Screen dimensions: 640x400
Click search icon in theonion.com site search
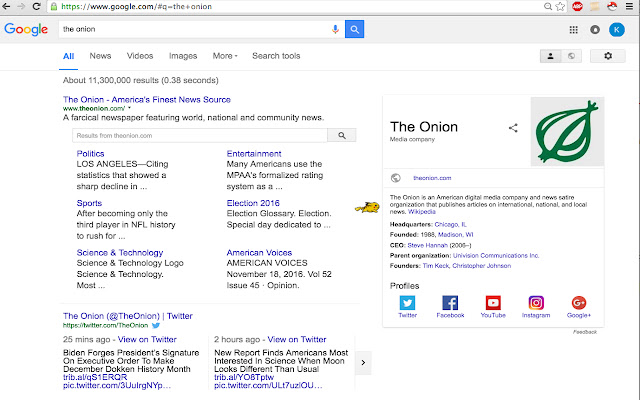point(342,136)
